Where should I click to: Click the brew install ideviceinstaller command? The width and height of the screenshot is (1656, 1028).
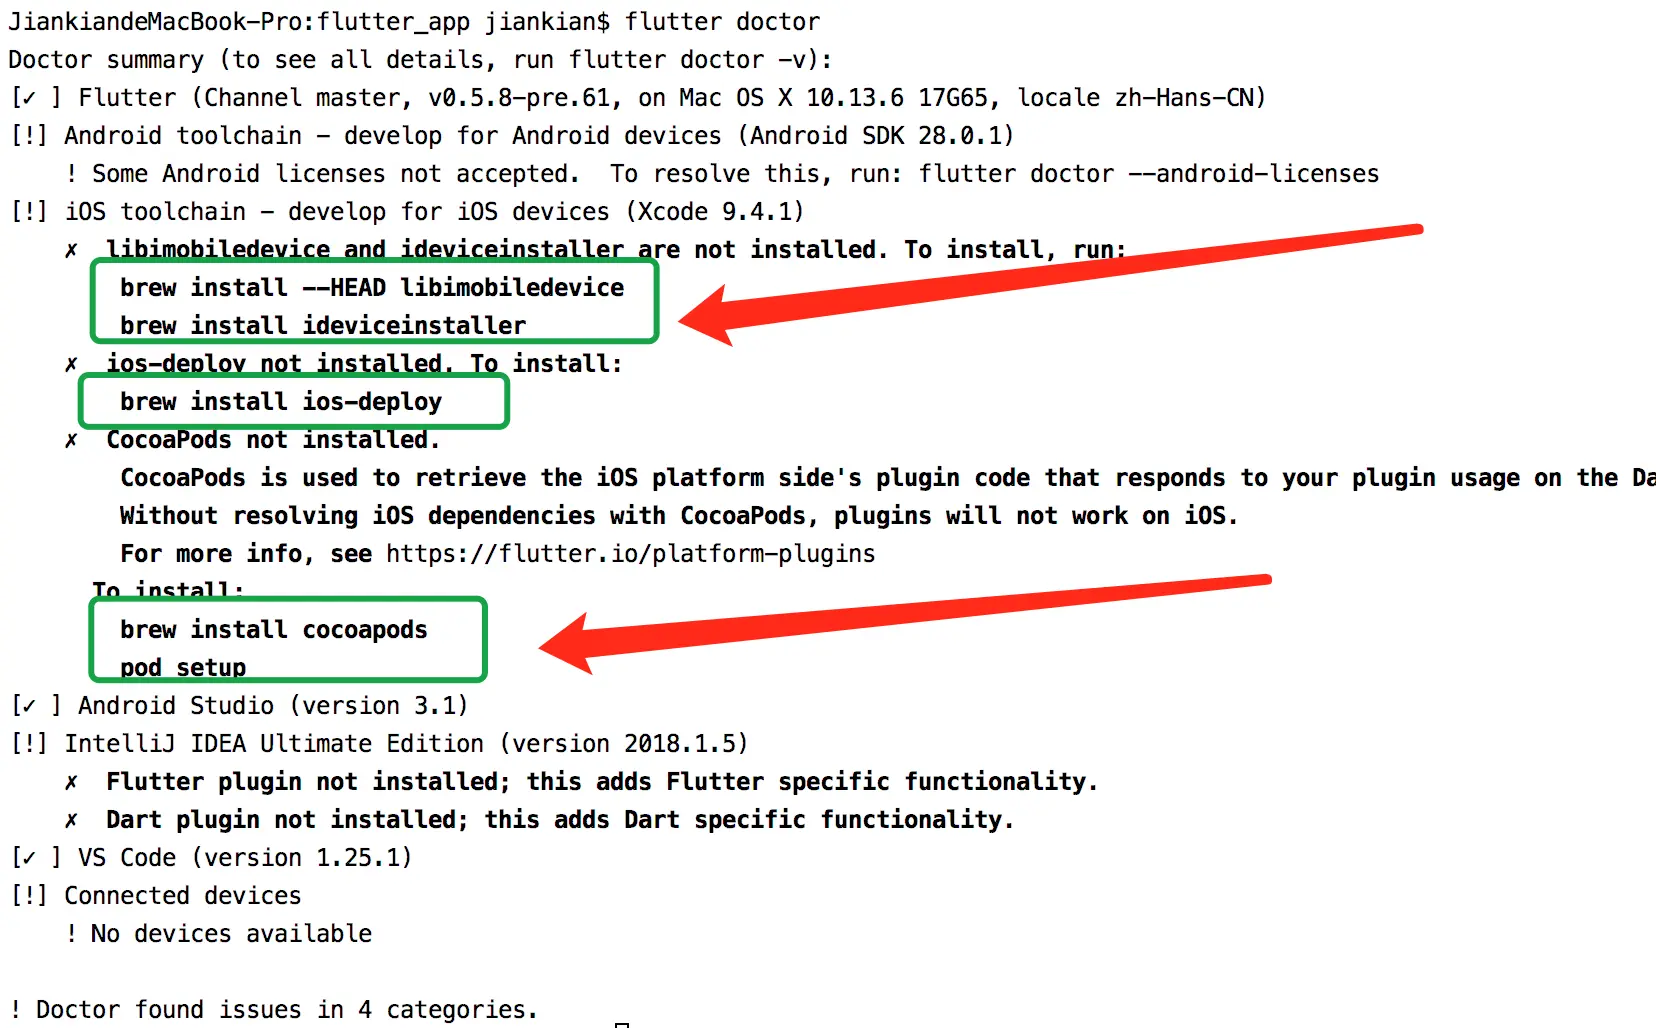[323, 326]
